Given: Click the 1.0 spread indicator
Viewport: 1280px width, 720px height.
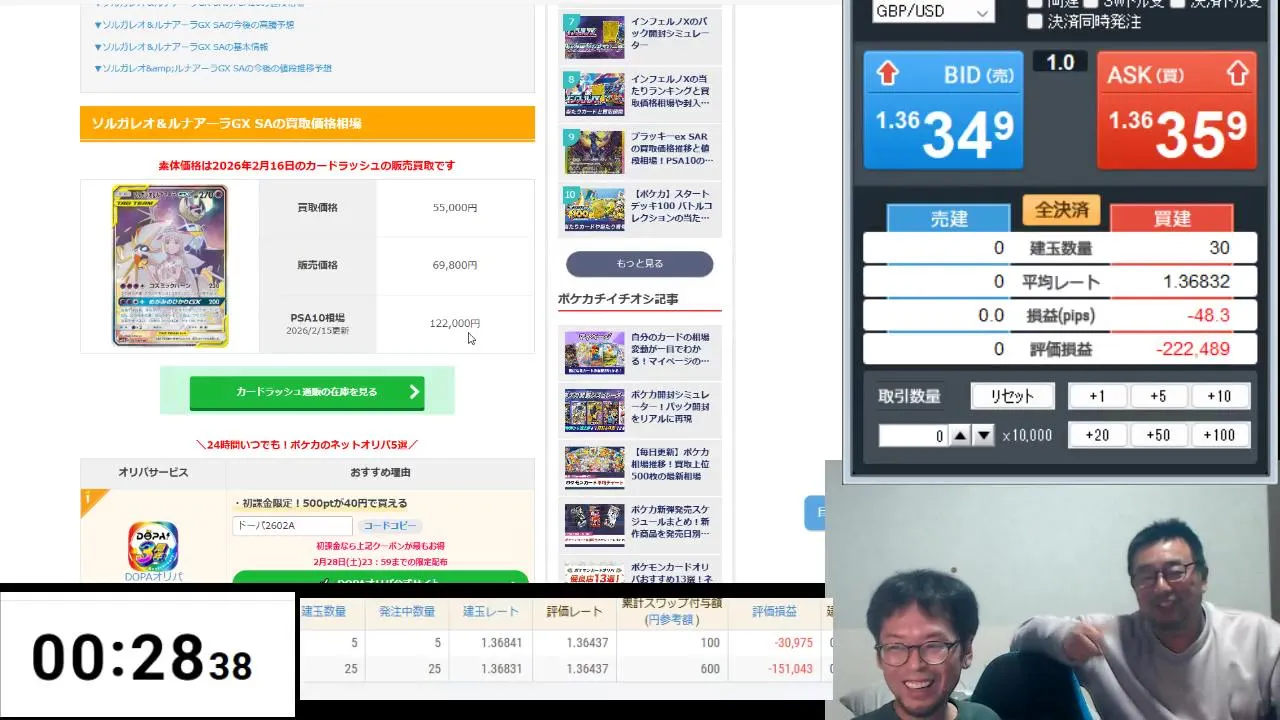Looking at the screenshot, I should coord(1060,62).
